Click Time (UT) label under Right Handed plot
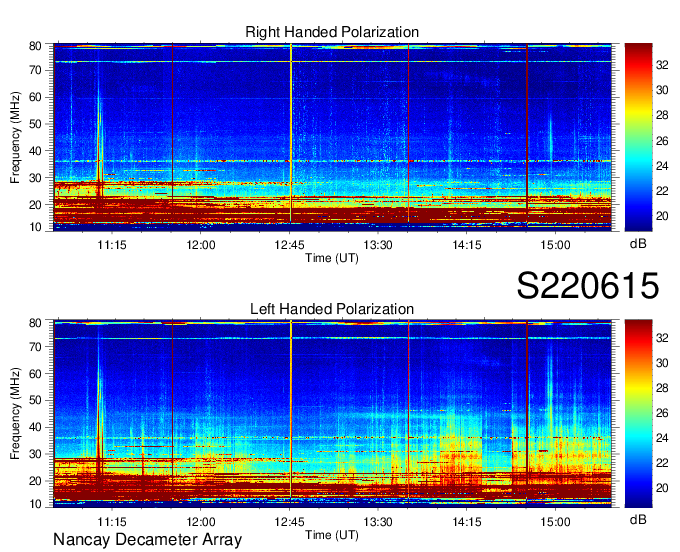The image size is (680, 552). coord(332,258)
